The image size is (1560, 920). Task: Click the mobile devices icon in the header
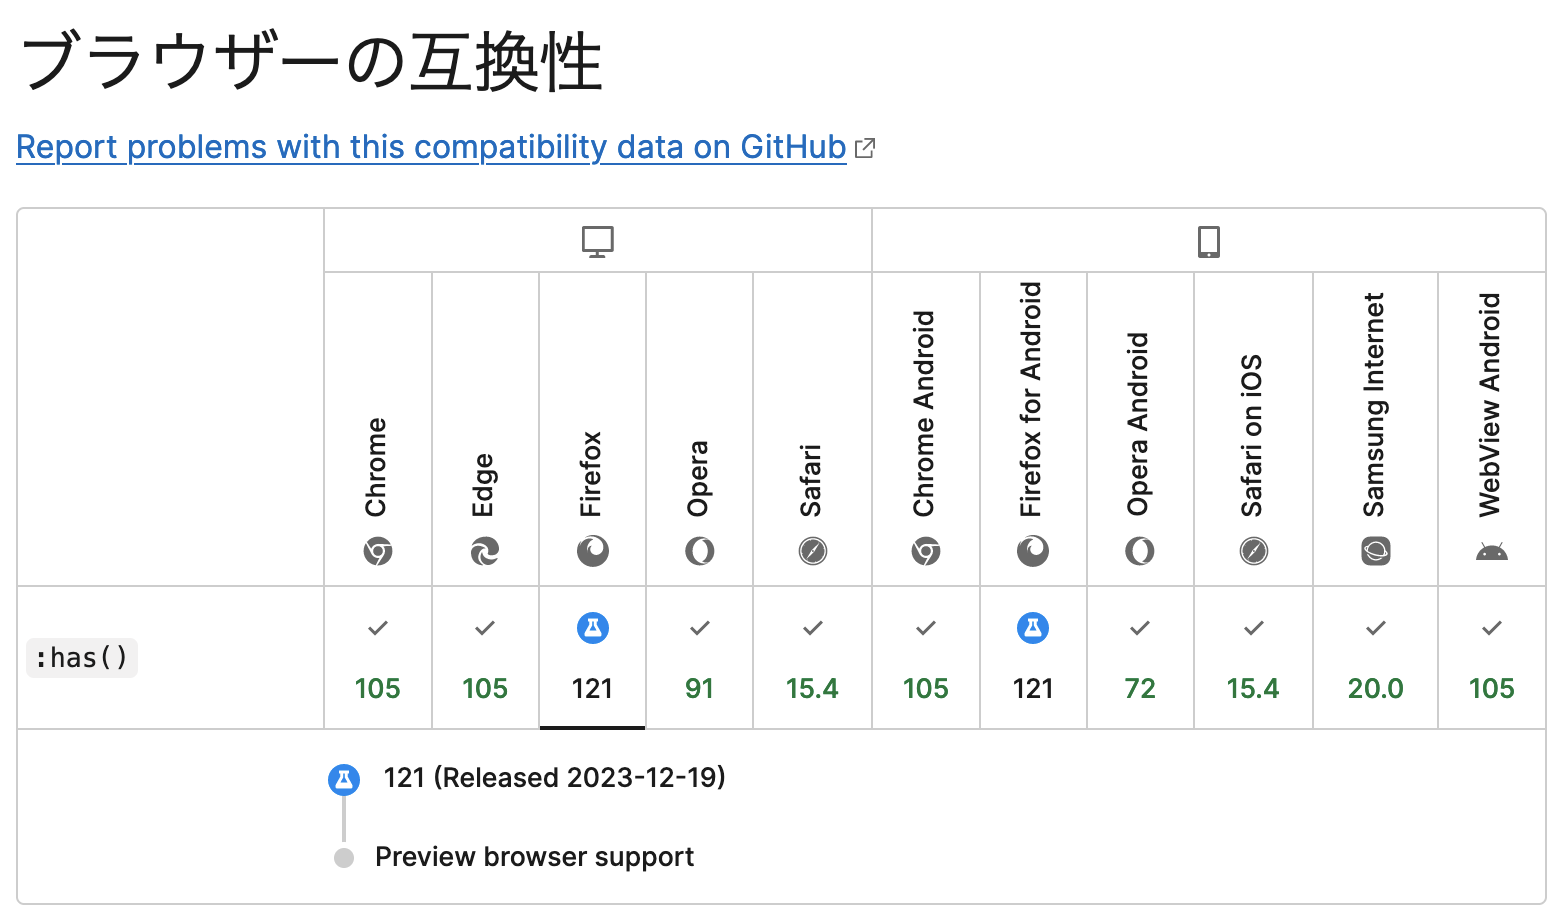[x=1210, y=240]
